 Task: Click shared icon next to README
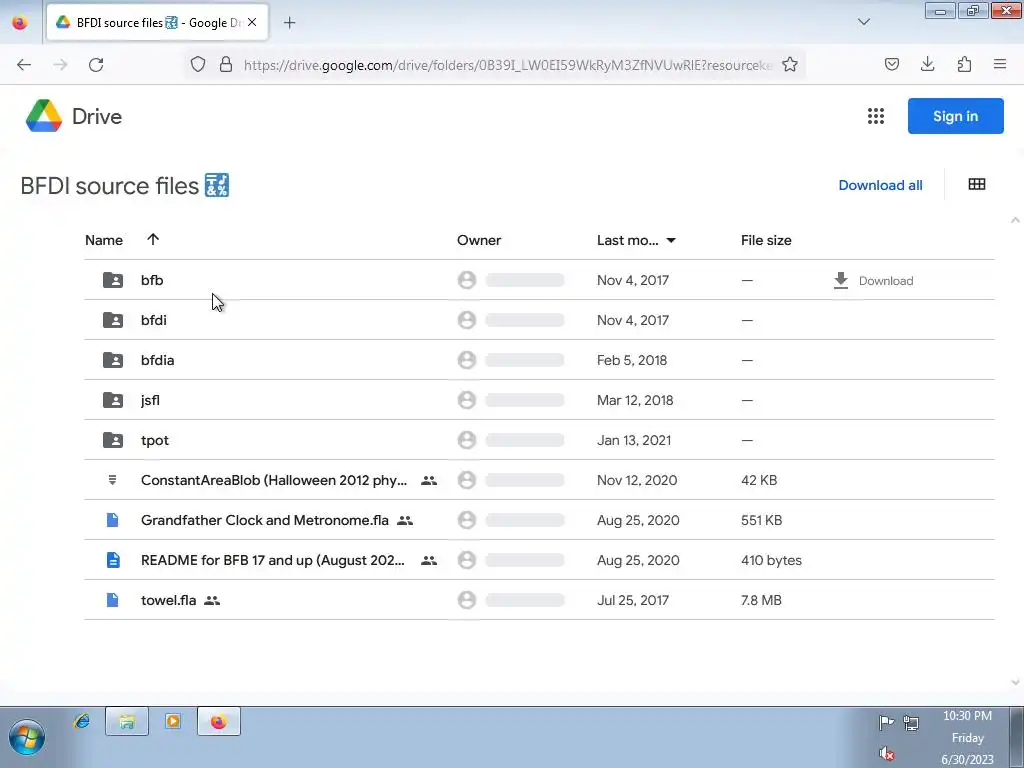point(429,560)
